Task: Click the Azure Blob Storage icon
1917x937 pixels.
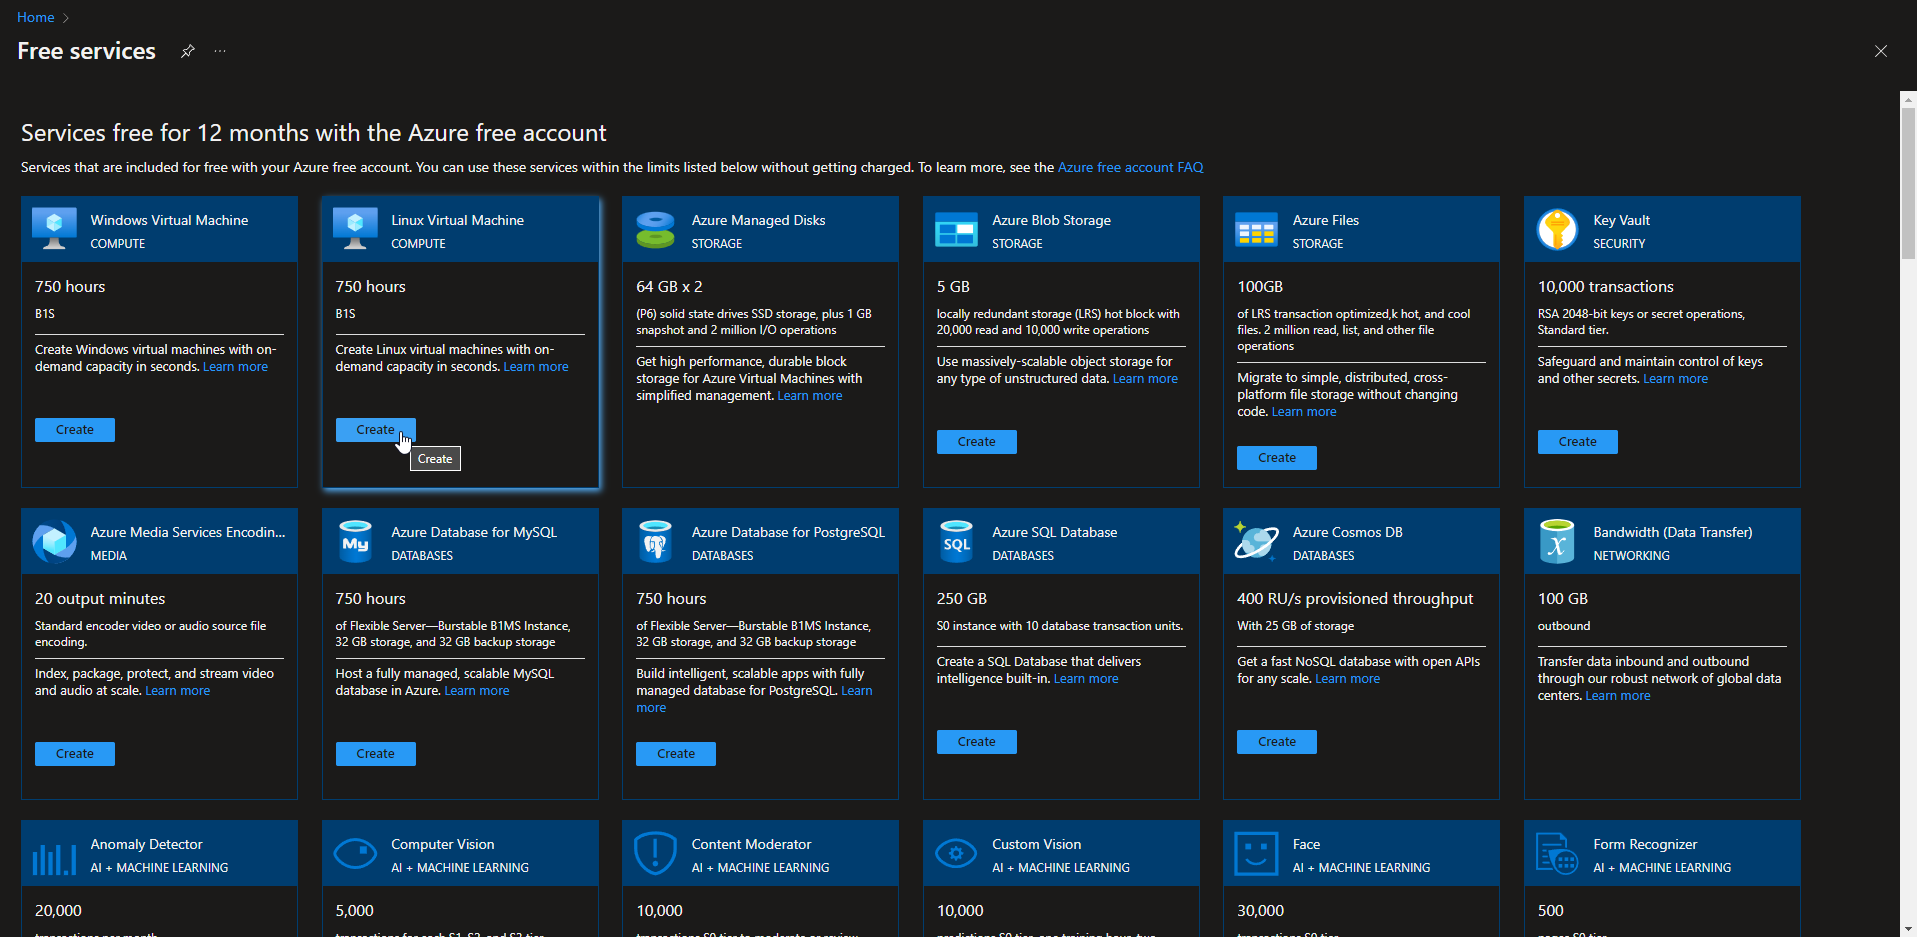Action: tap(956, 229)
